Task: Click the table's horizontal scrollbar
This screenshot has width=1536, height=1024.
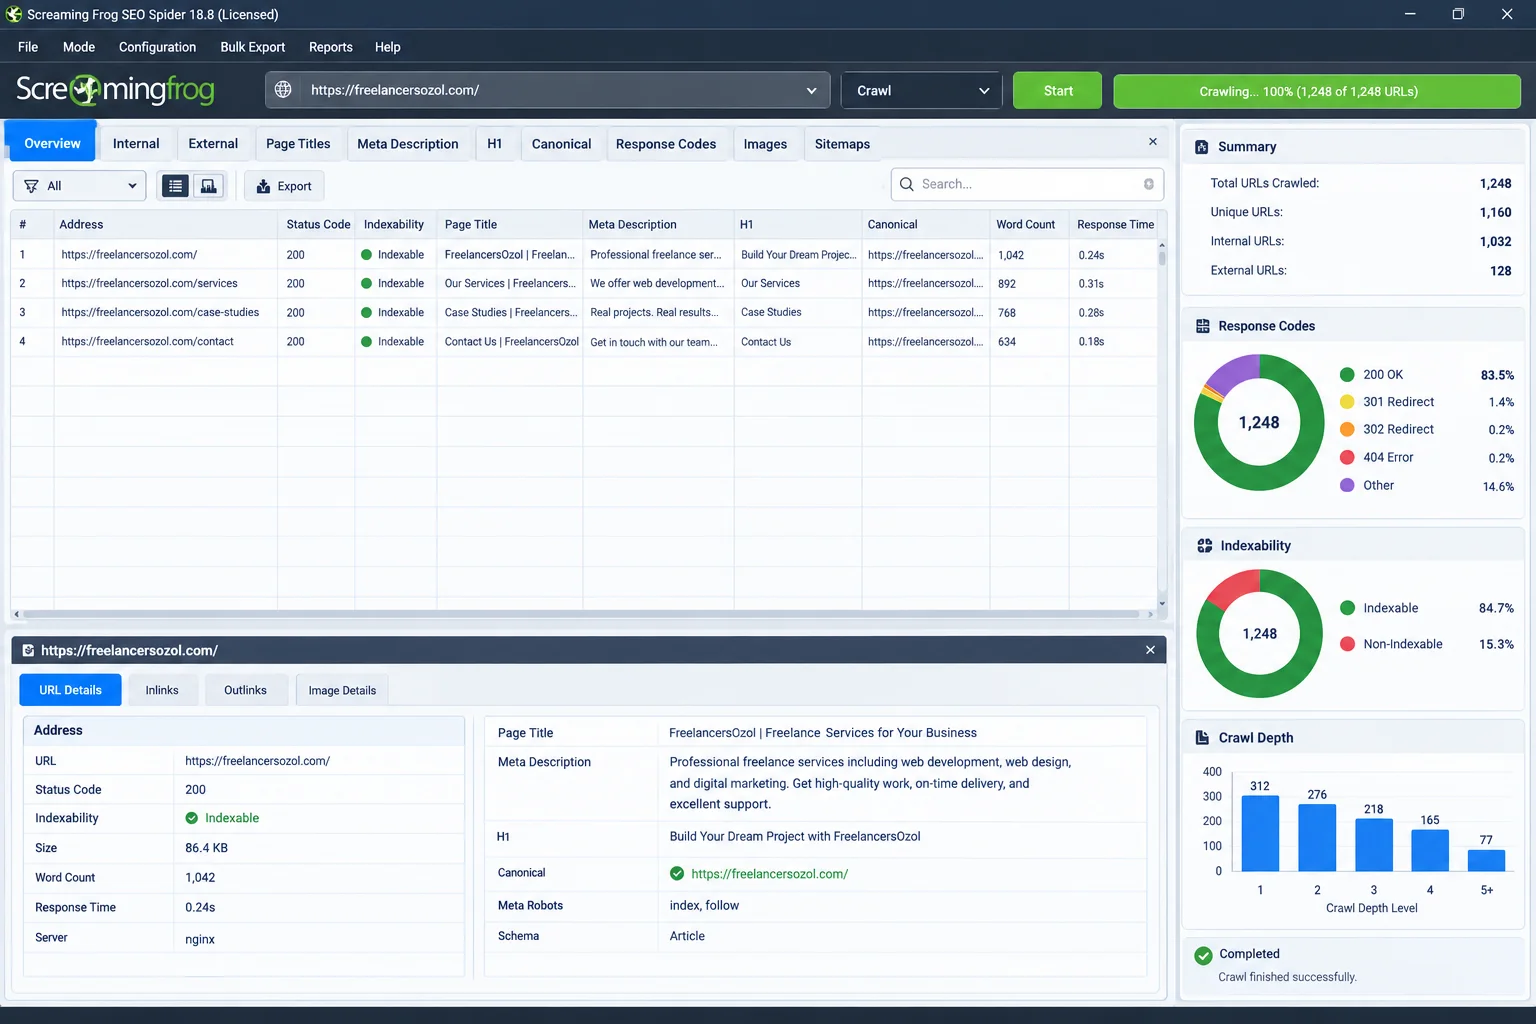Action: [x=580, y=614]
